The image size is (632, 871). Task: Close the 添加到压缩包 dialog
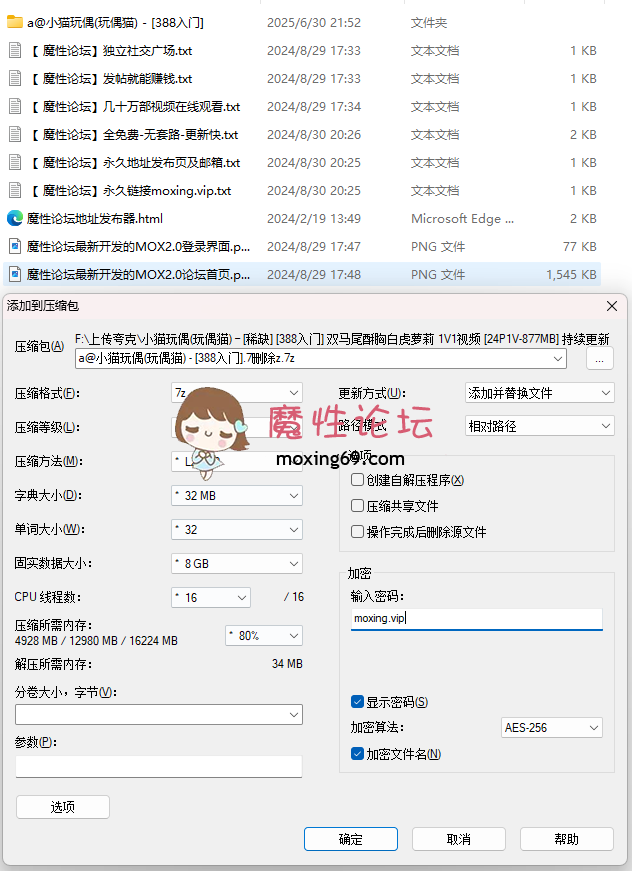pyautogui.click(x=611, y=306)
